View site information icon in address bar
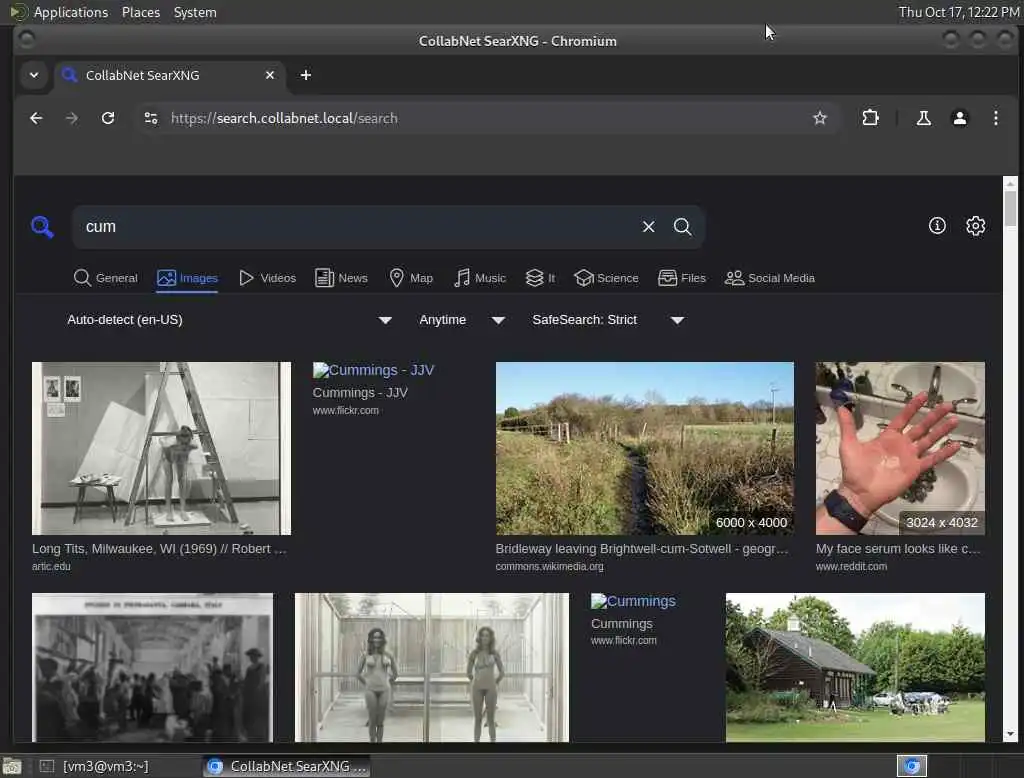 coord(151,118)
